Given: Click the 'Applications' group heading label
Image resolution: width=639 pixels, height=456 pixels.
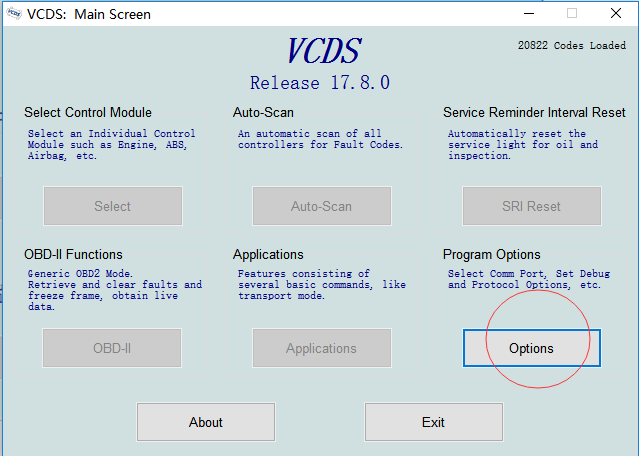Looking at the screenshot, I should pyautogui.click(x=268, y=254).
